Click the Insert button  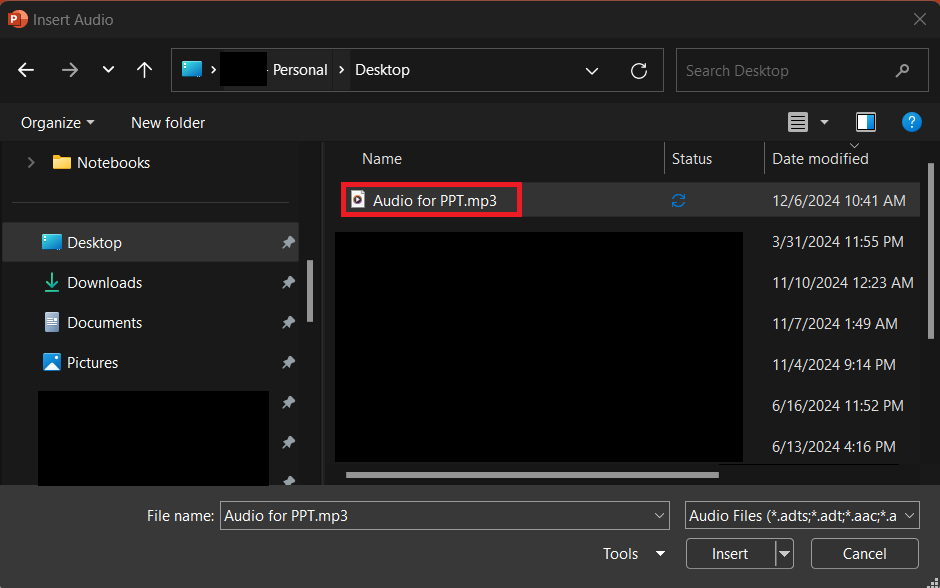point(730,554)
